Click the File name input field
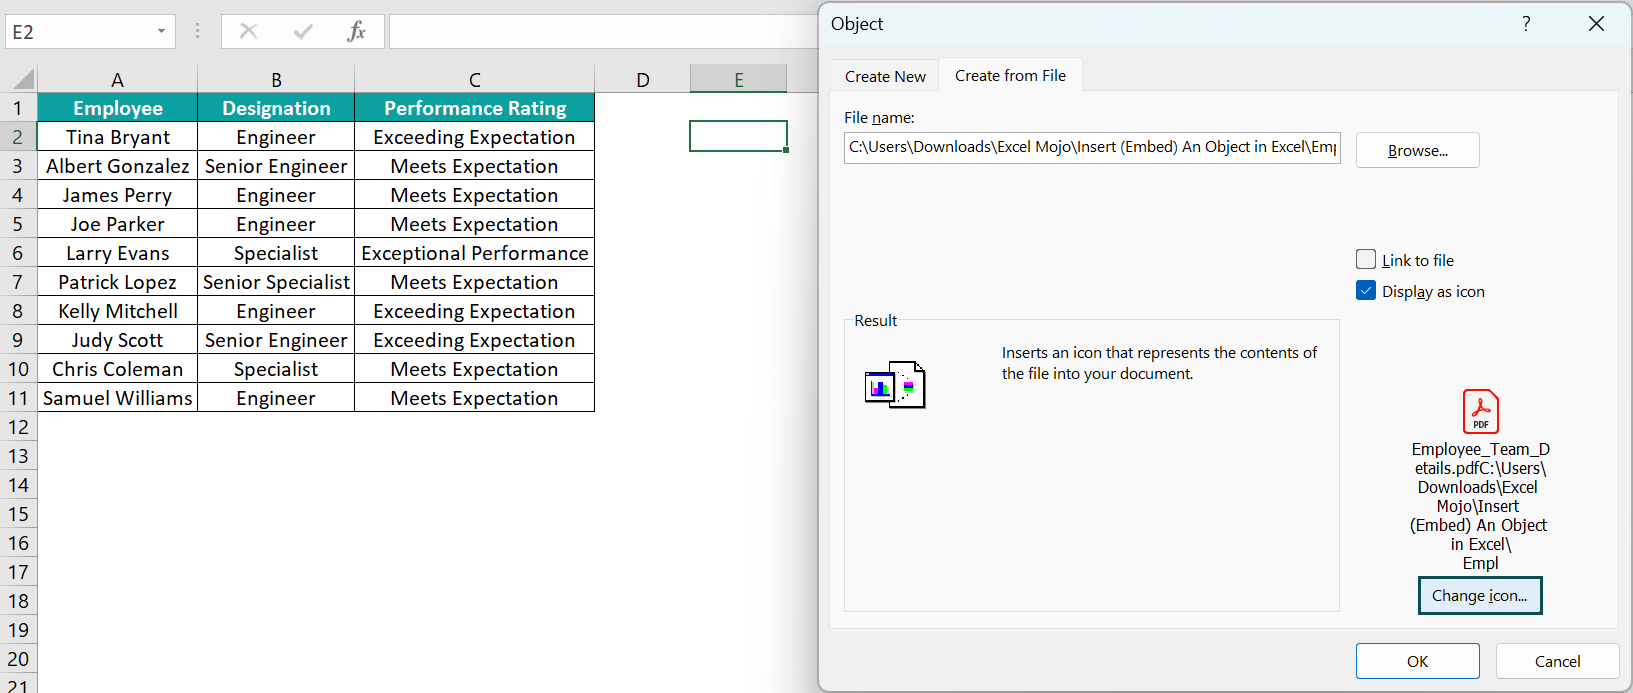1633x693 pixels. [1092, 147]
